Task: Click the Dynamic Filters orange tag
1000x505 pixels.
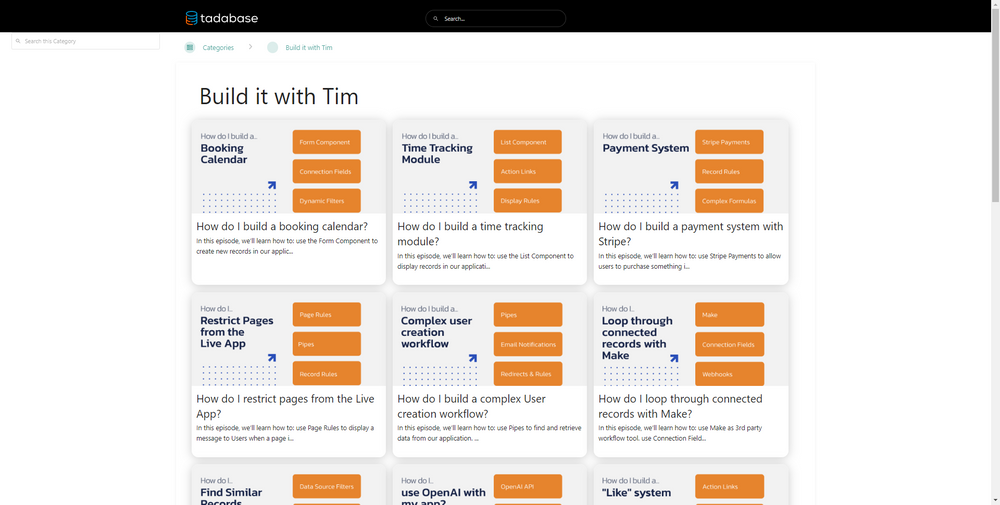Action: coord(327,201)
